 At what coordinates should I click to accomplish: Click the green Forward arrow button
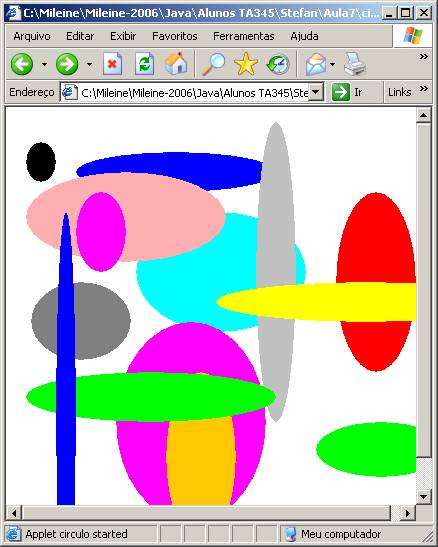(x=67, y=64)
